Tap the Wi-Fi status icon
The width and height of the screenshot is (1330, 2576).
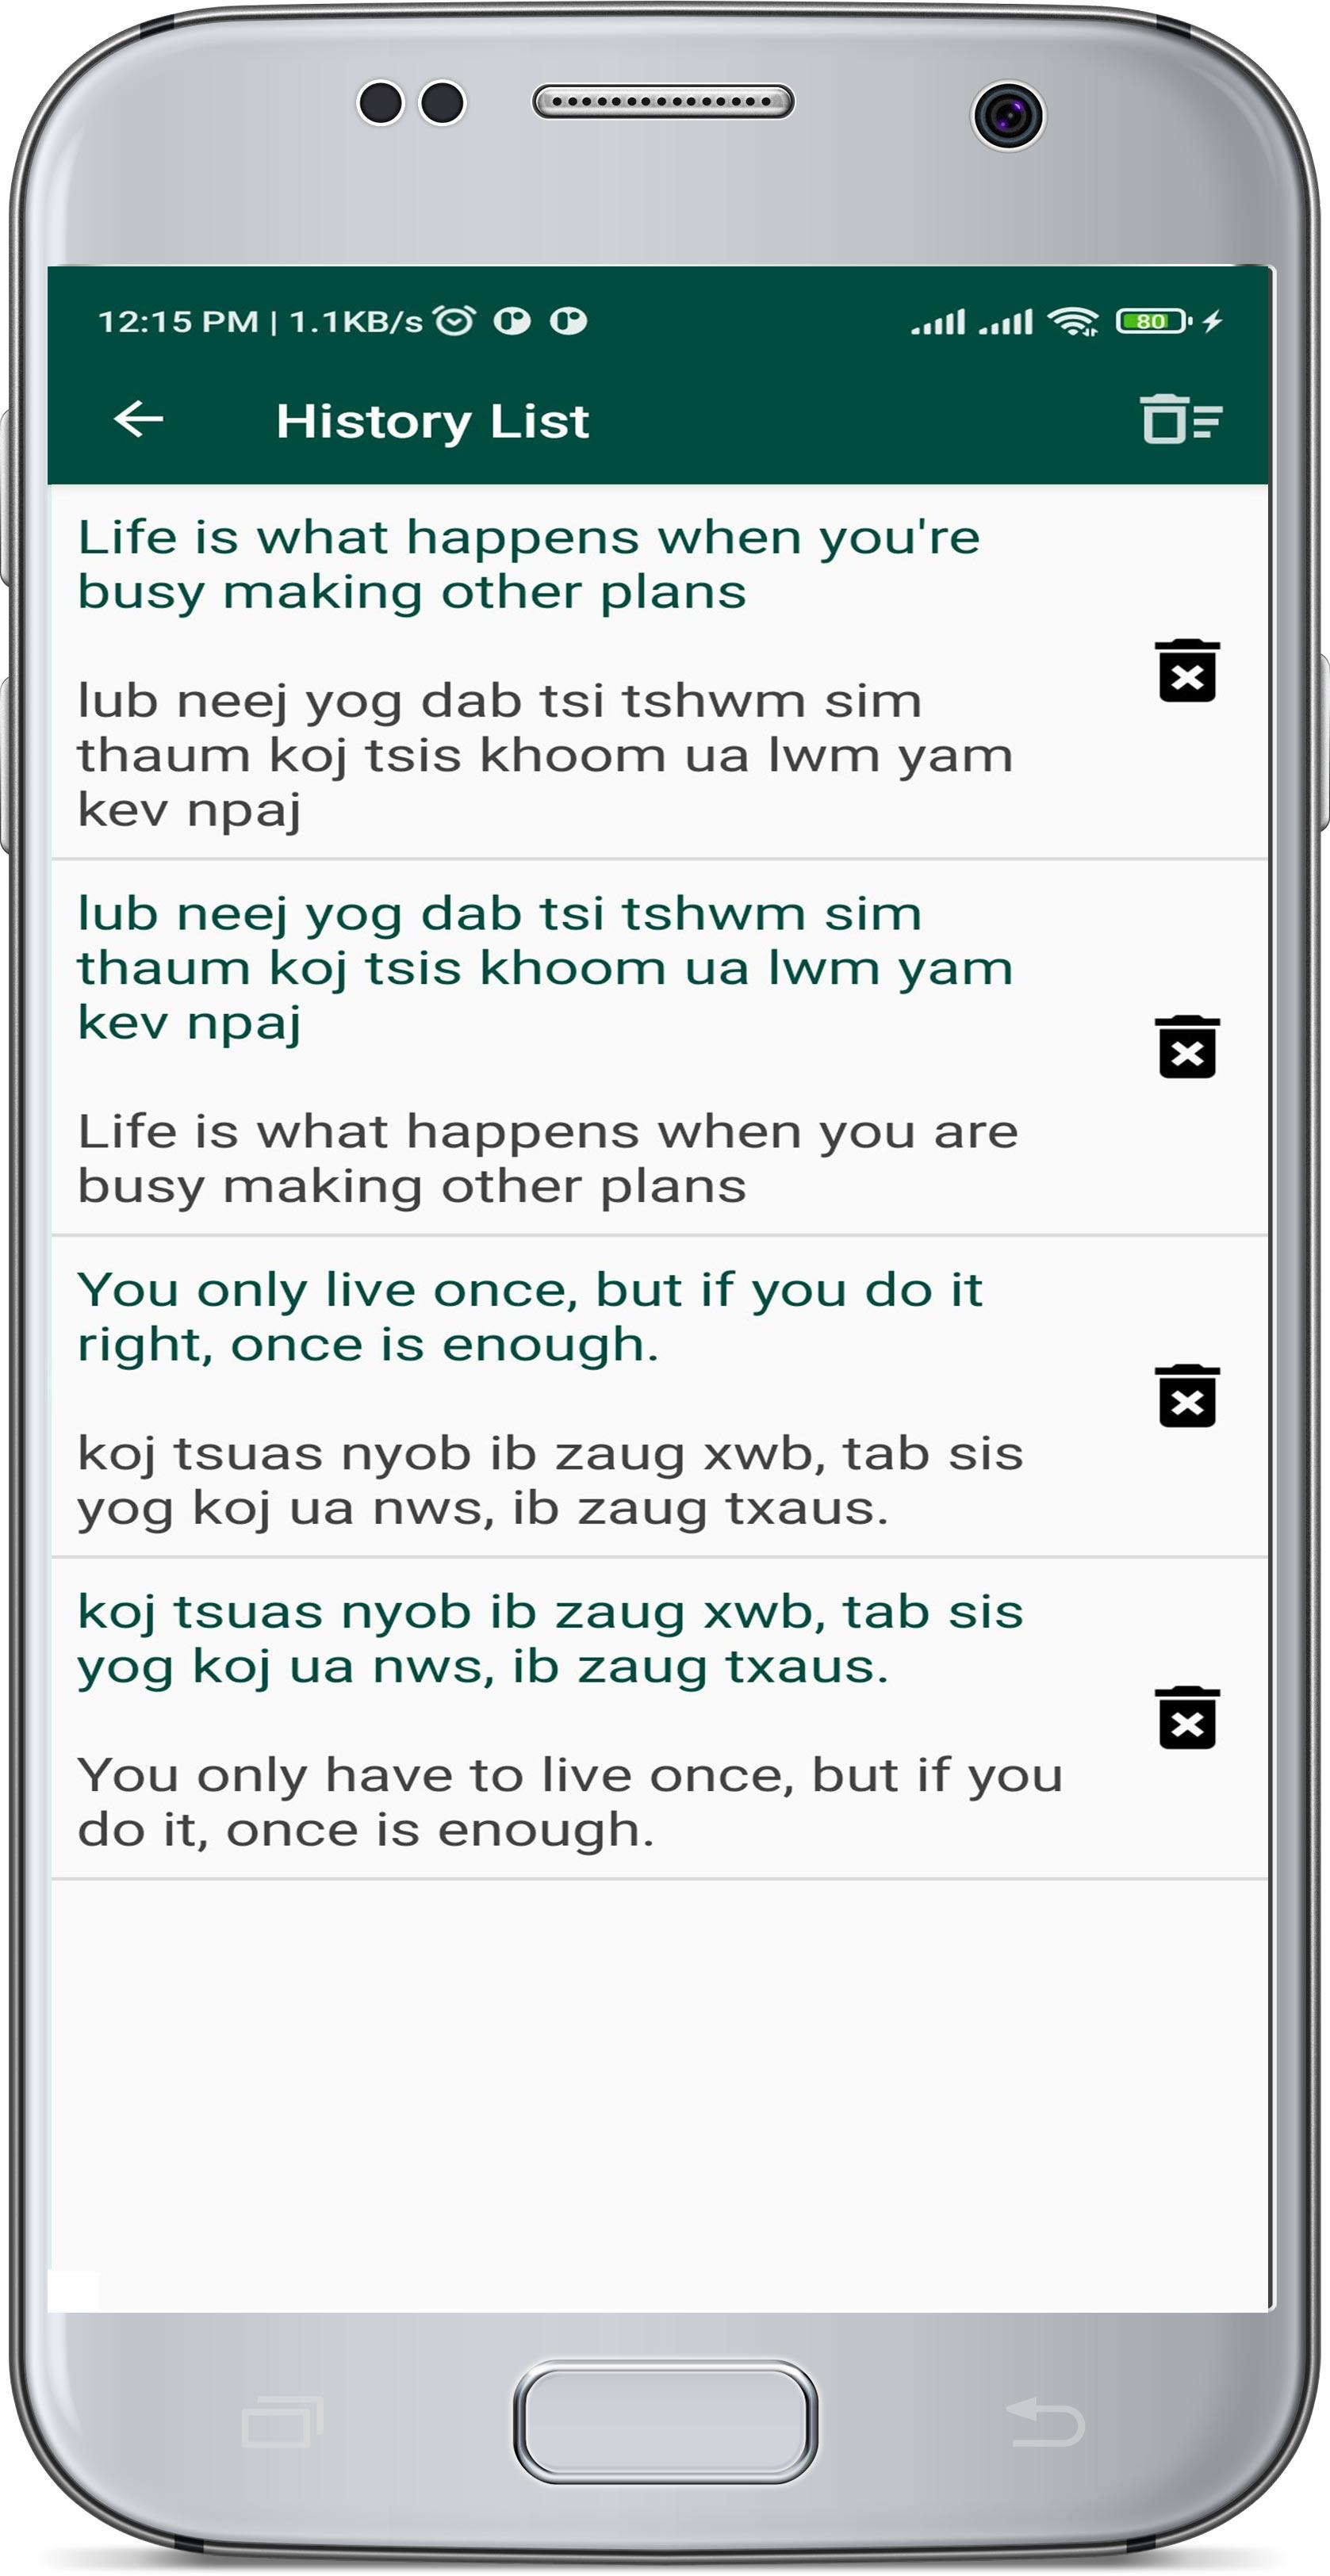point(1072,321)
